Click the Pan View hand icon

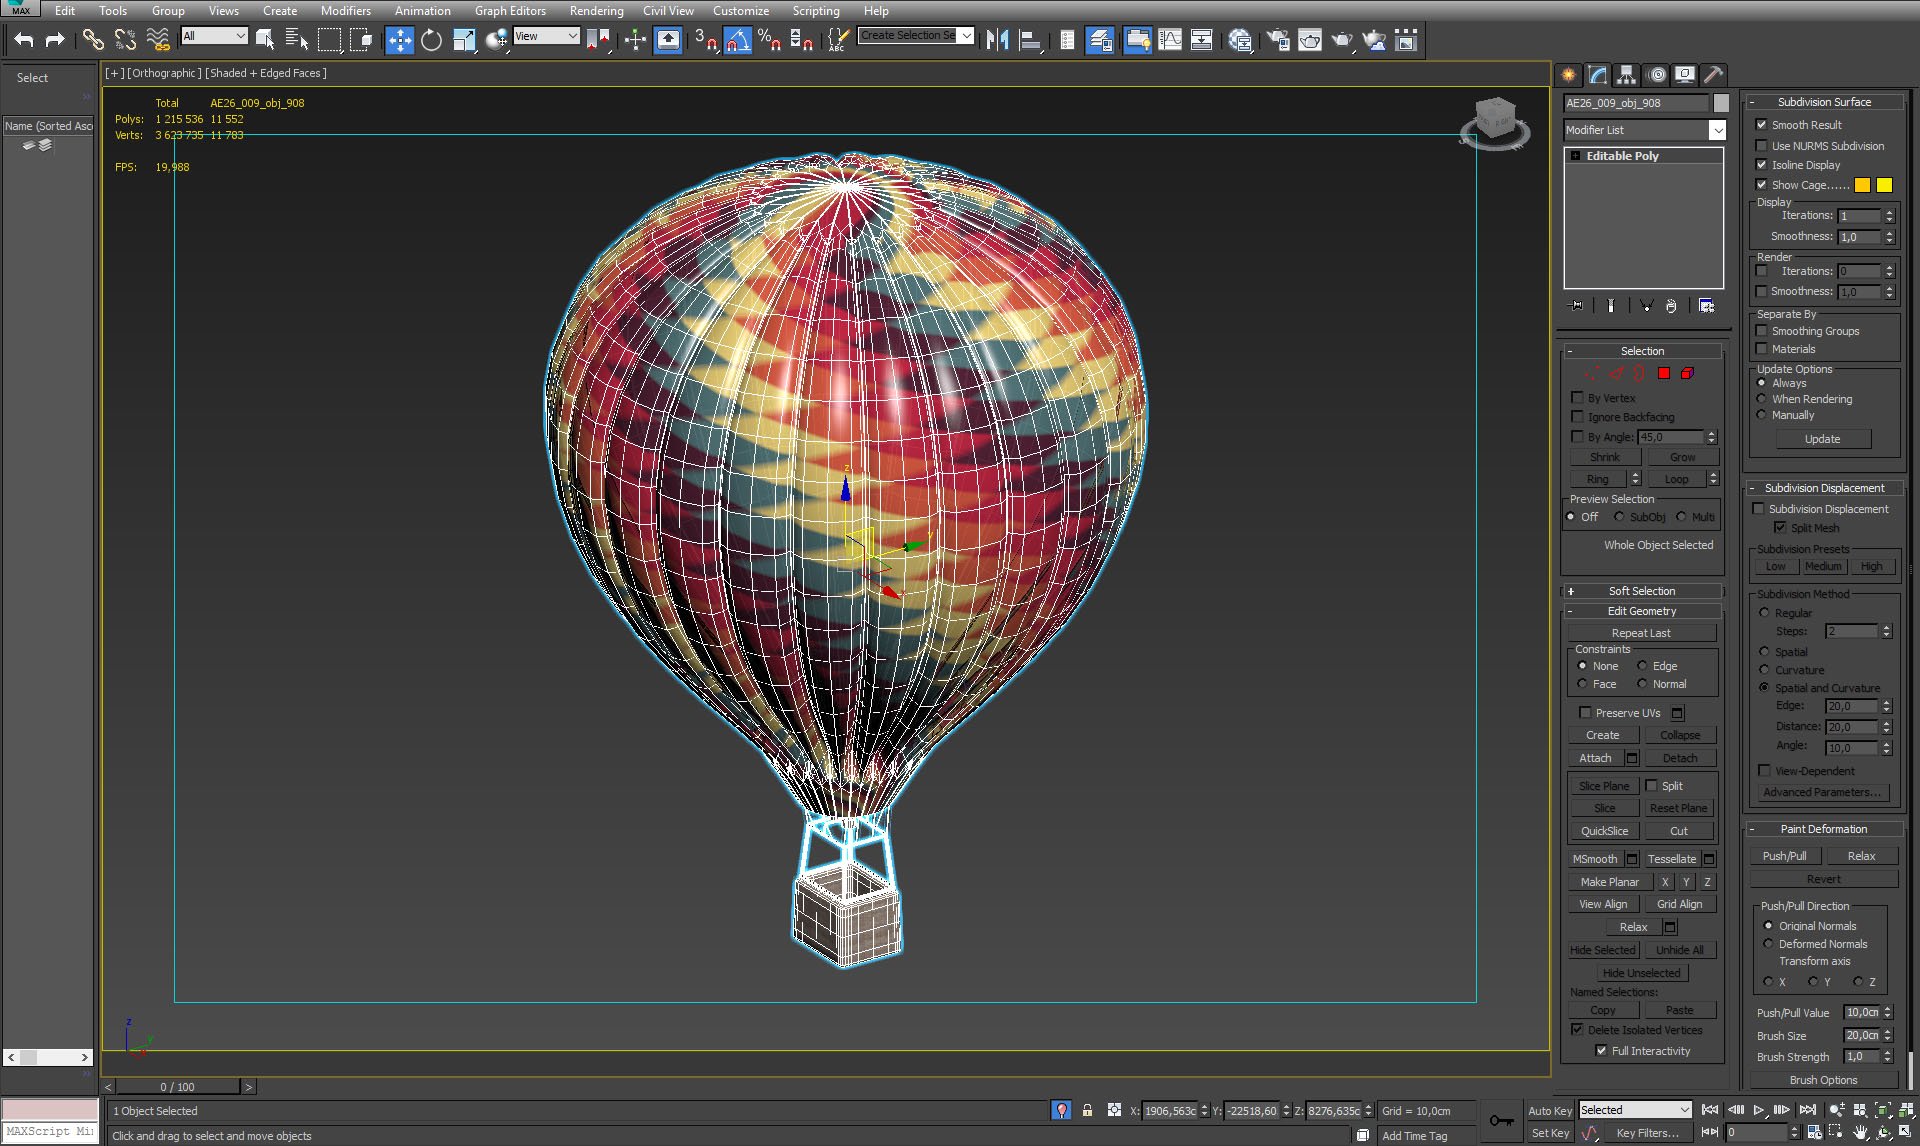[1860, 1133]
